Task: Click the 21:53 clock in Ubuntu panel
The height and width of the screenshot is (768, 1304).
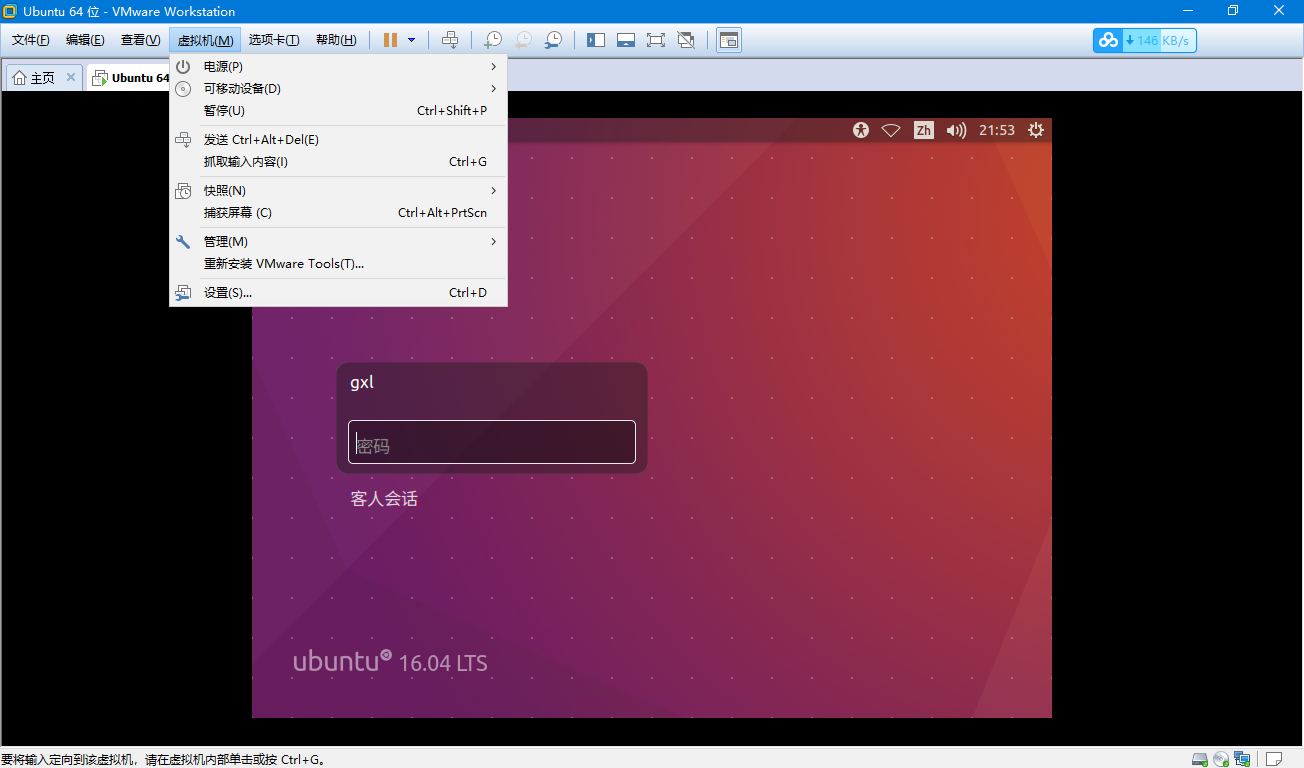Action: (x=997, y=130)
